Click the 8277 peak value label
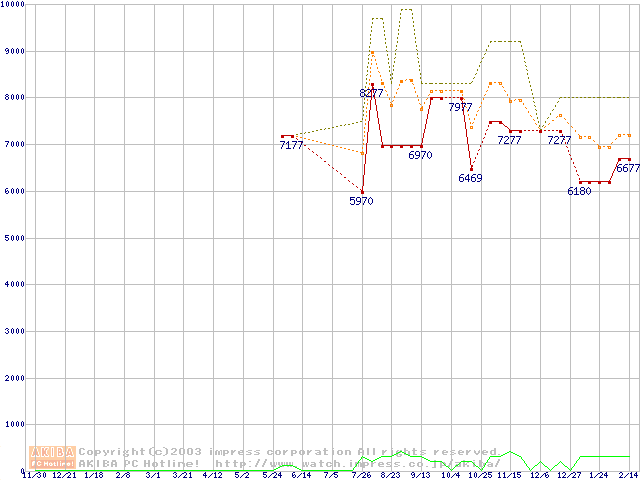The width and height of the screenshot is (640, 480). [371, 93]
